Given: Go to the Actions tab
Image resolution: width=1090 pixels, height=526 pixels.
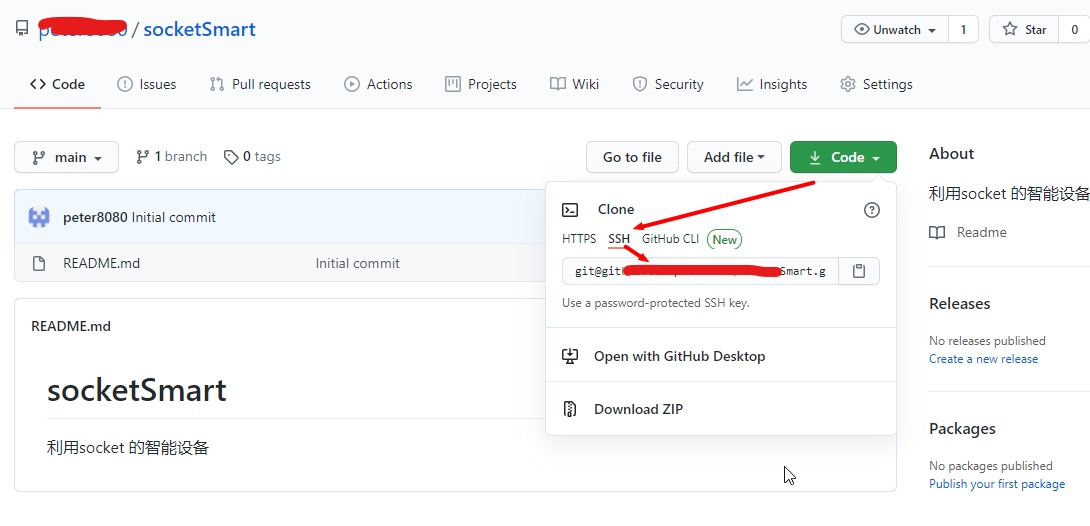Looking at the screenshot, I should (x=378, y=84).
